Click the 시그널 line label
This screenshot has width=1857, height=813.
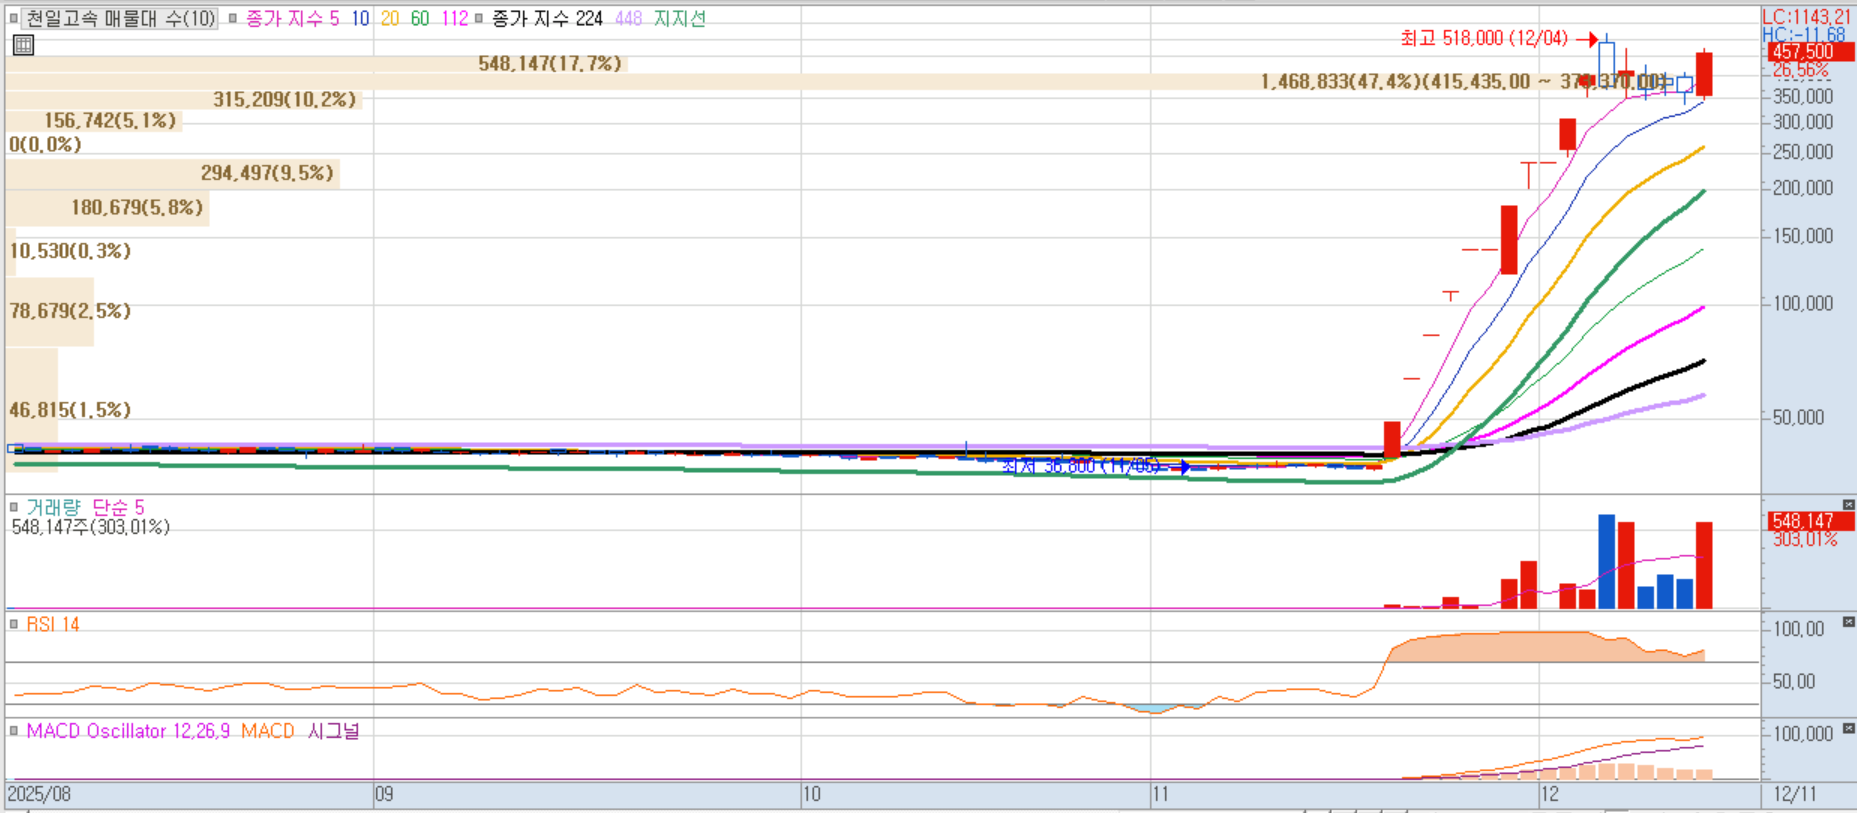[x=334, y=731]
